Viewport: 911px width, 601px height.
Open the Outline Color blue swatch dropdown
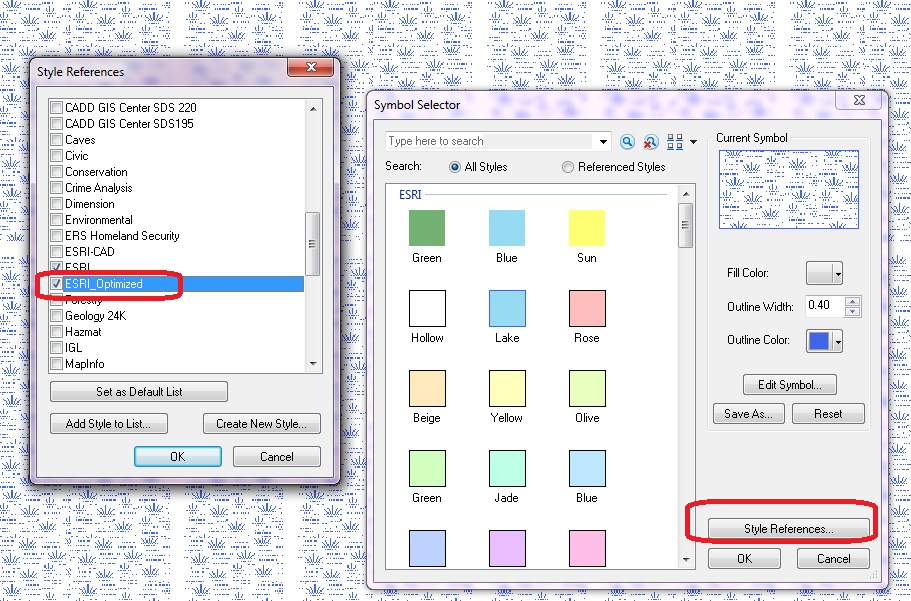[x=824, y=341]
